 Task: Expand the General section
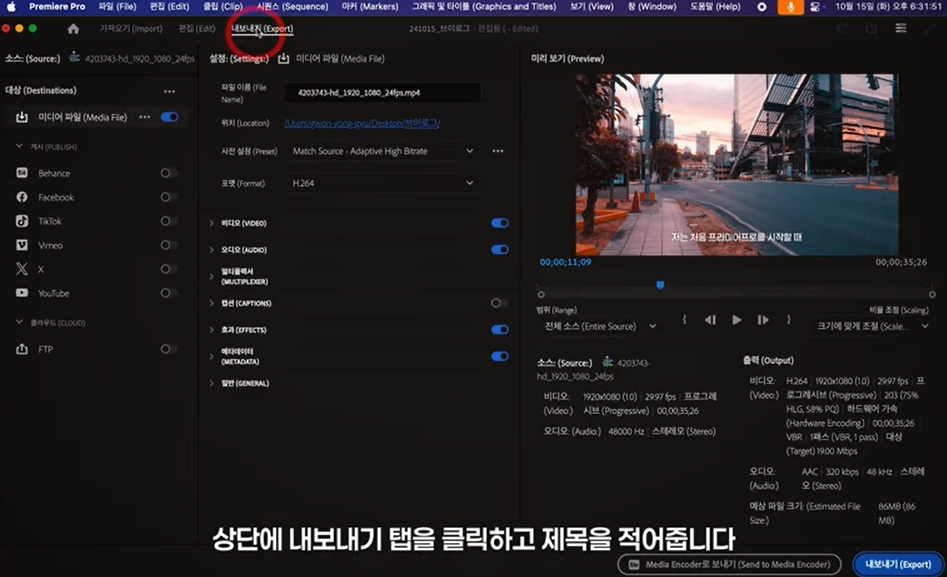[211, 383]
